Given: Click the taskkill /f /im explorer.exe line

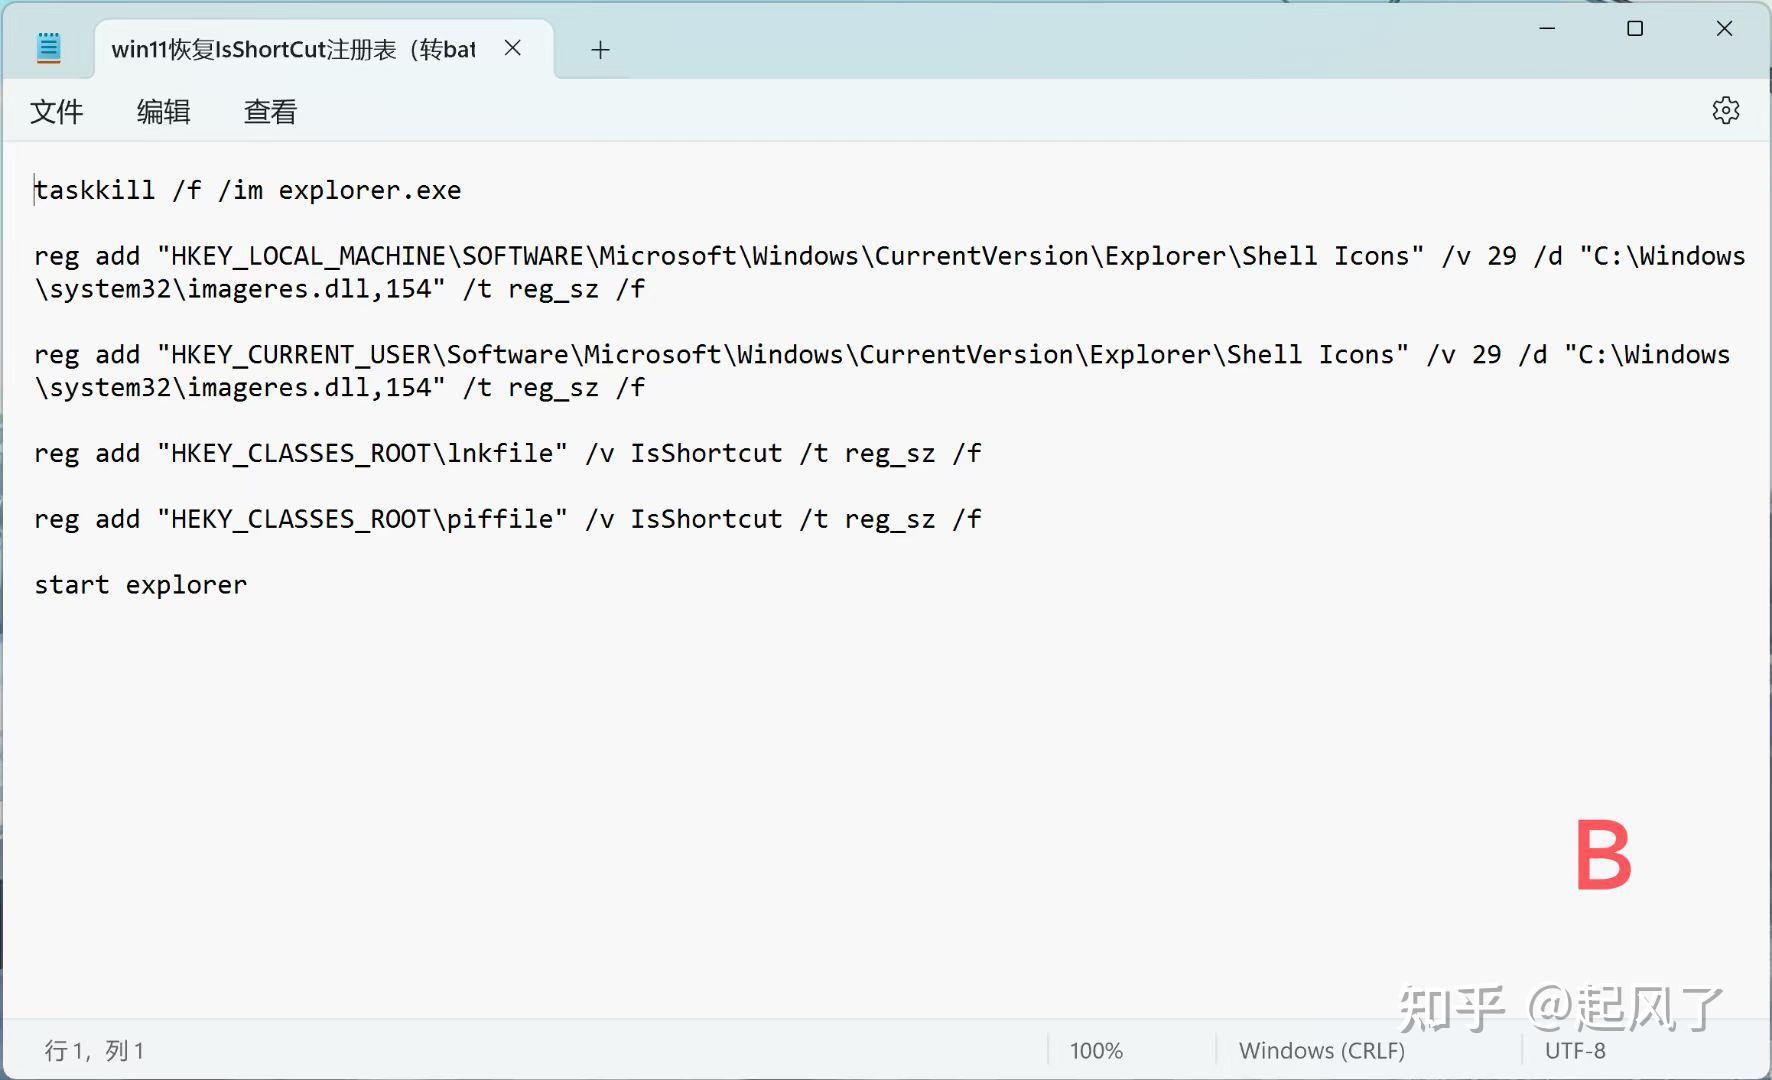Looking at the screenshot, I should point(247,190).
